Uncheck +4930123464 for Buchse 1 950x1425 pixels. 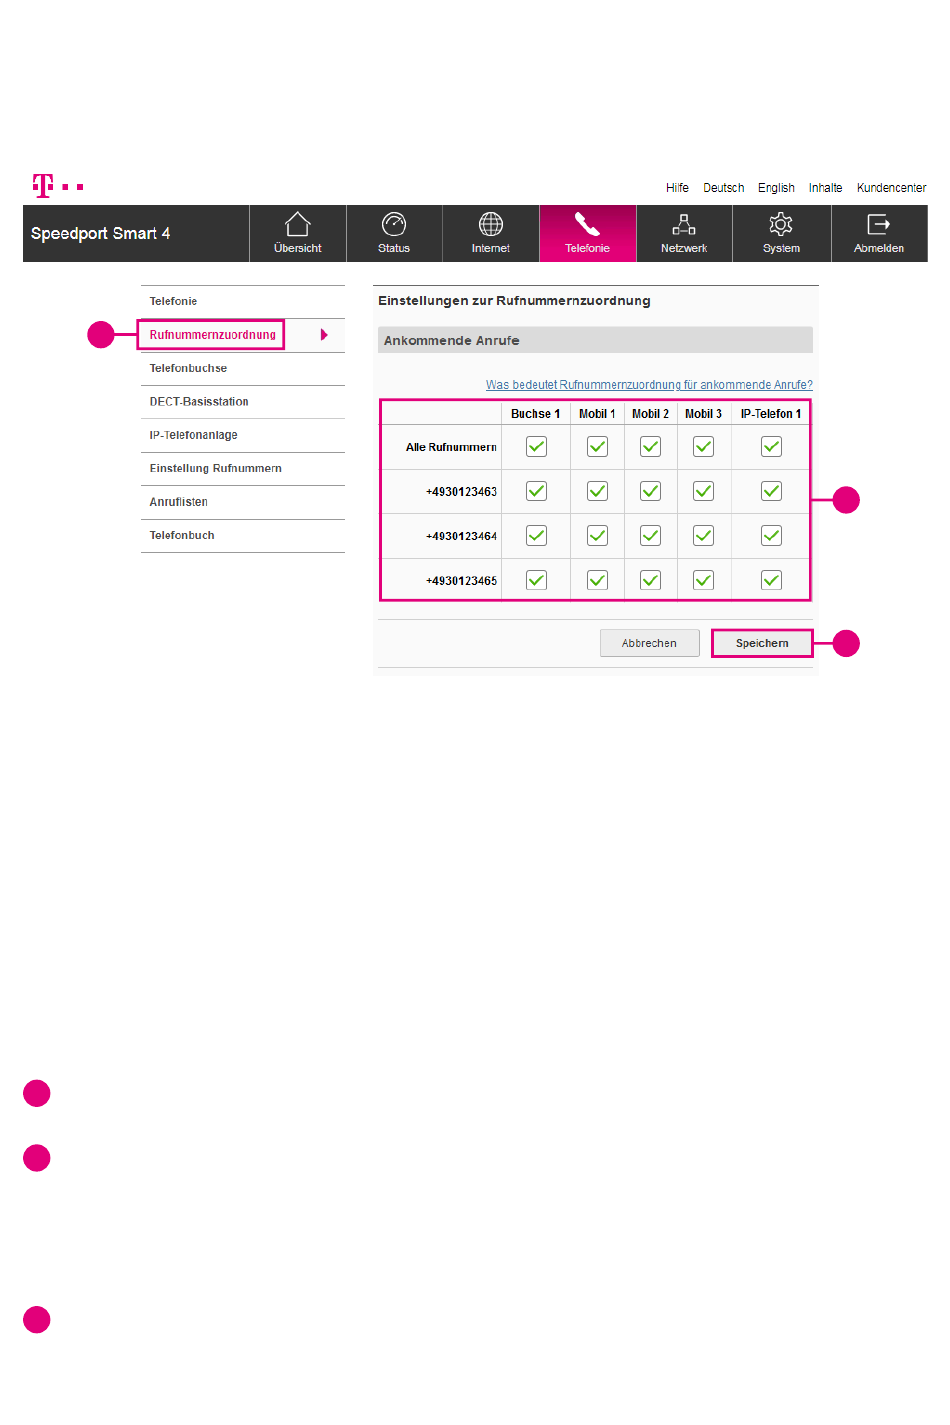[x=537, y=536]
